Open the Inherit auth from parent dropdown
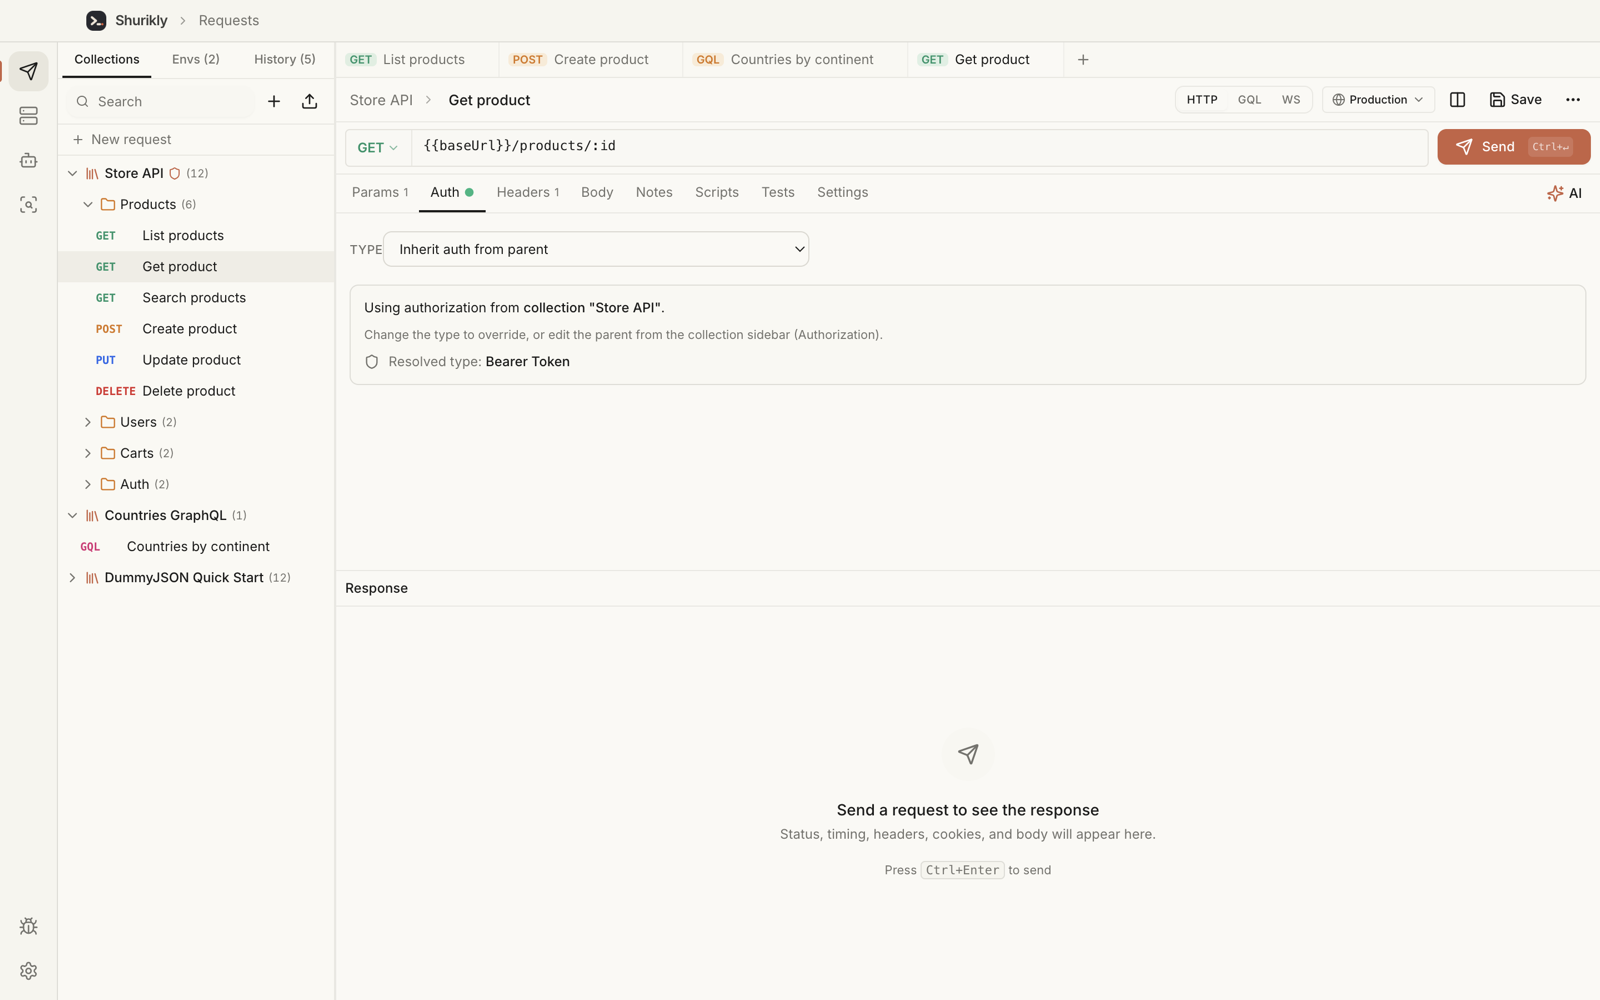The image size is (1600, 1000). click(x=596, y=249)
